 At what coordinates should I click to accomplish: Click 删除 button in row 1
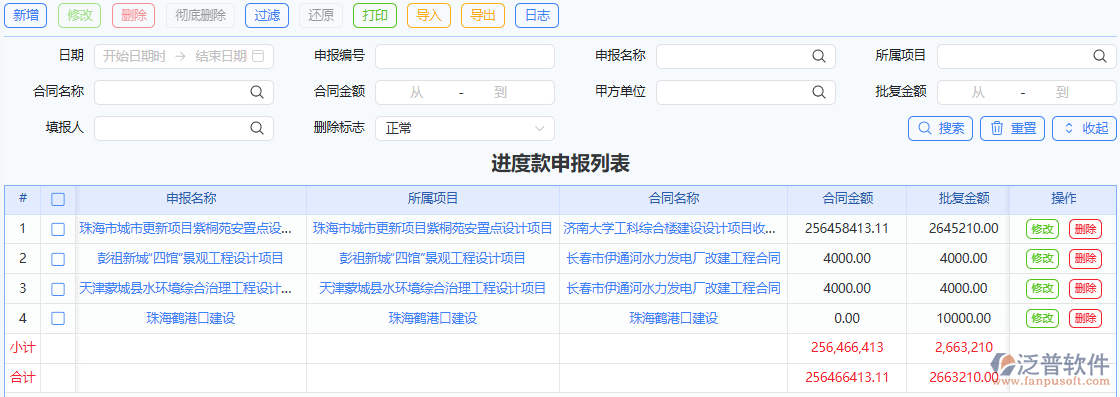1085,229
